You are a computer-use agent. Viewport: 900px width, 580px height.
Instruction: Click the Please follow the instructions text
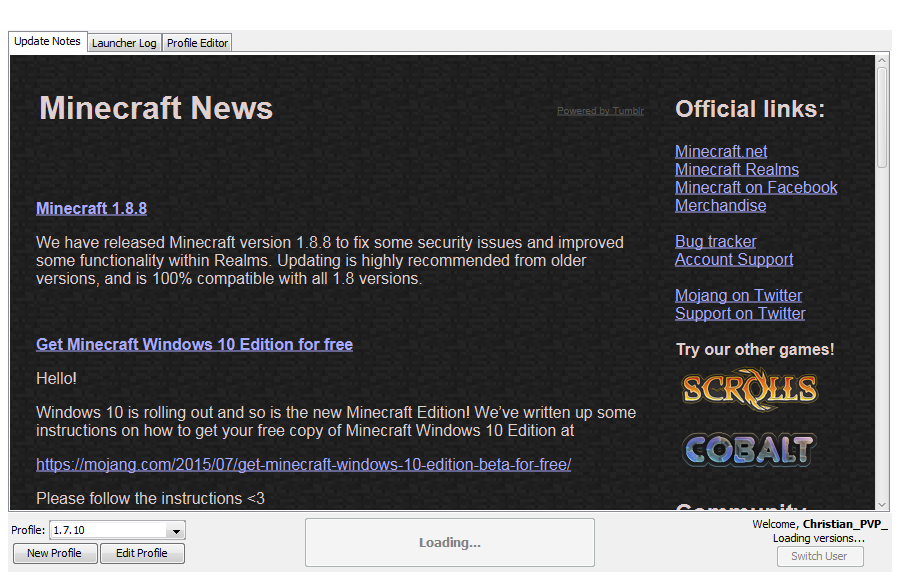150,498
